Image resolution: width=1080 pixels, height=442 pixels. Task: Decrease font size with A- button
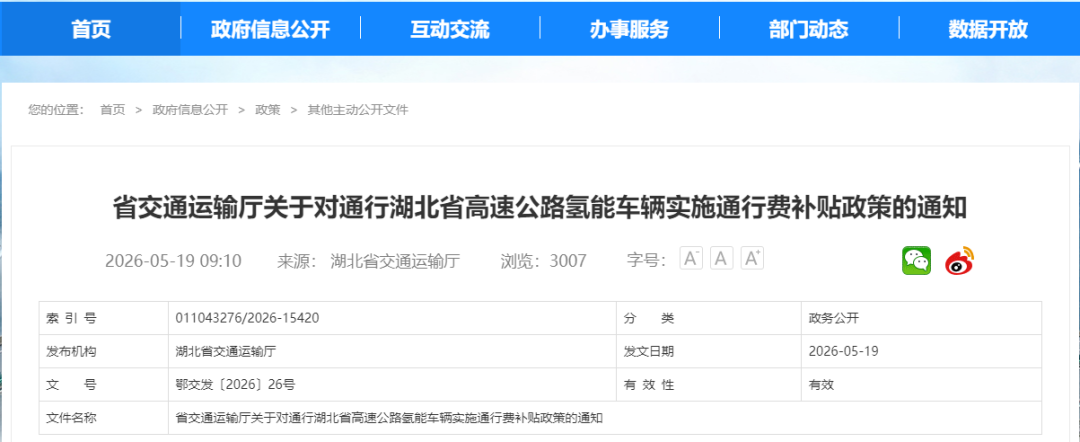(691, 259)
